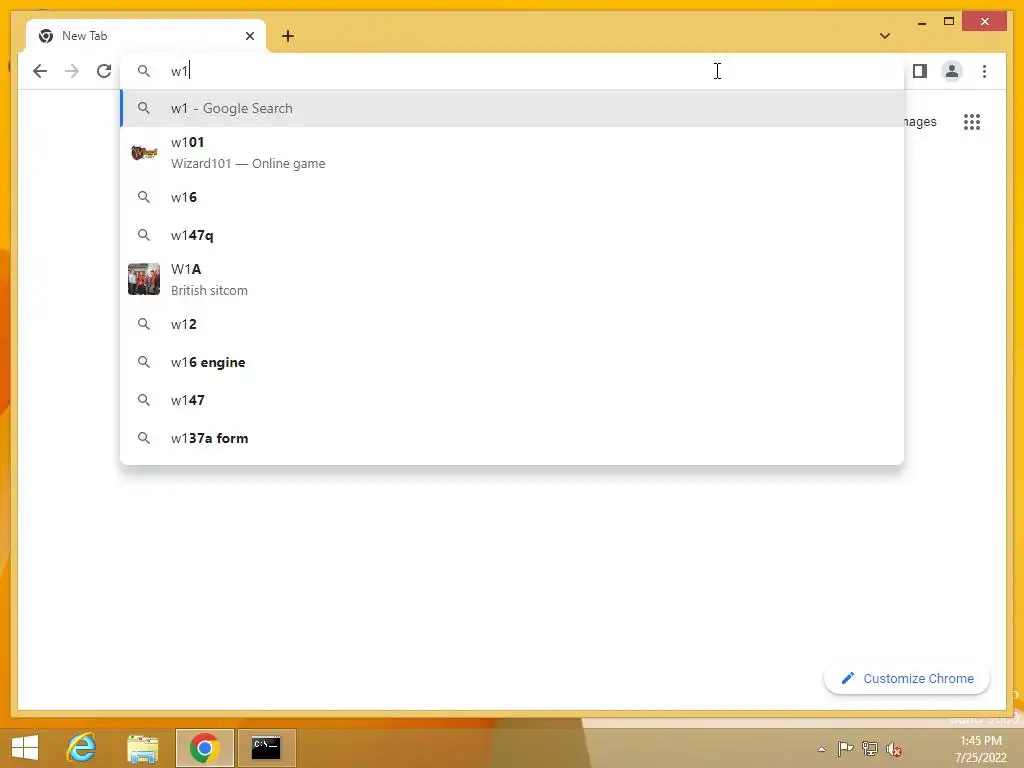Reload the page with refresh icon

[x=104, y=71]
